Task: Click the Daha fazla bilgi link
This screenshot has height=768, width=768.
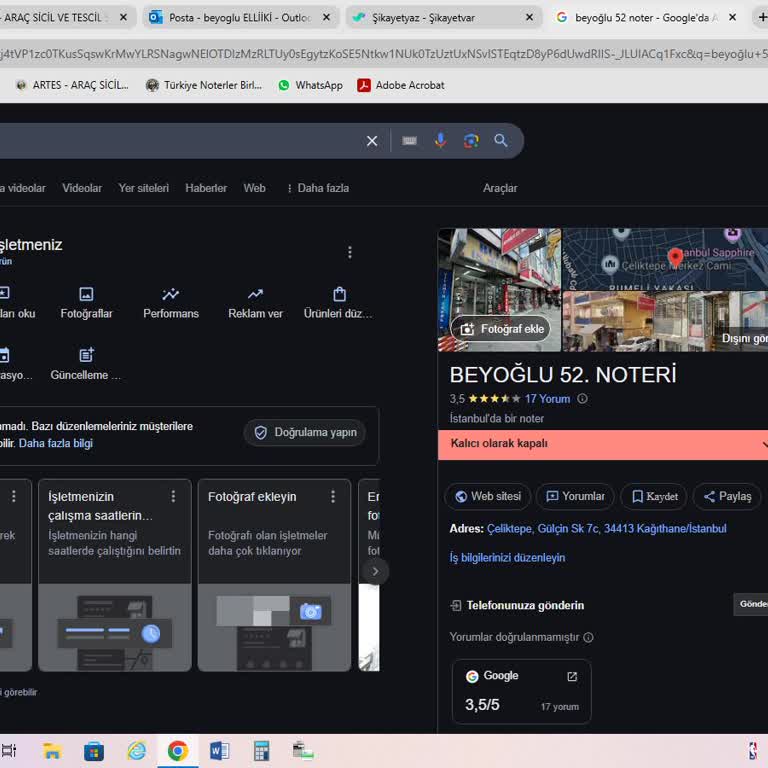Action: 55,444
